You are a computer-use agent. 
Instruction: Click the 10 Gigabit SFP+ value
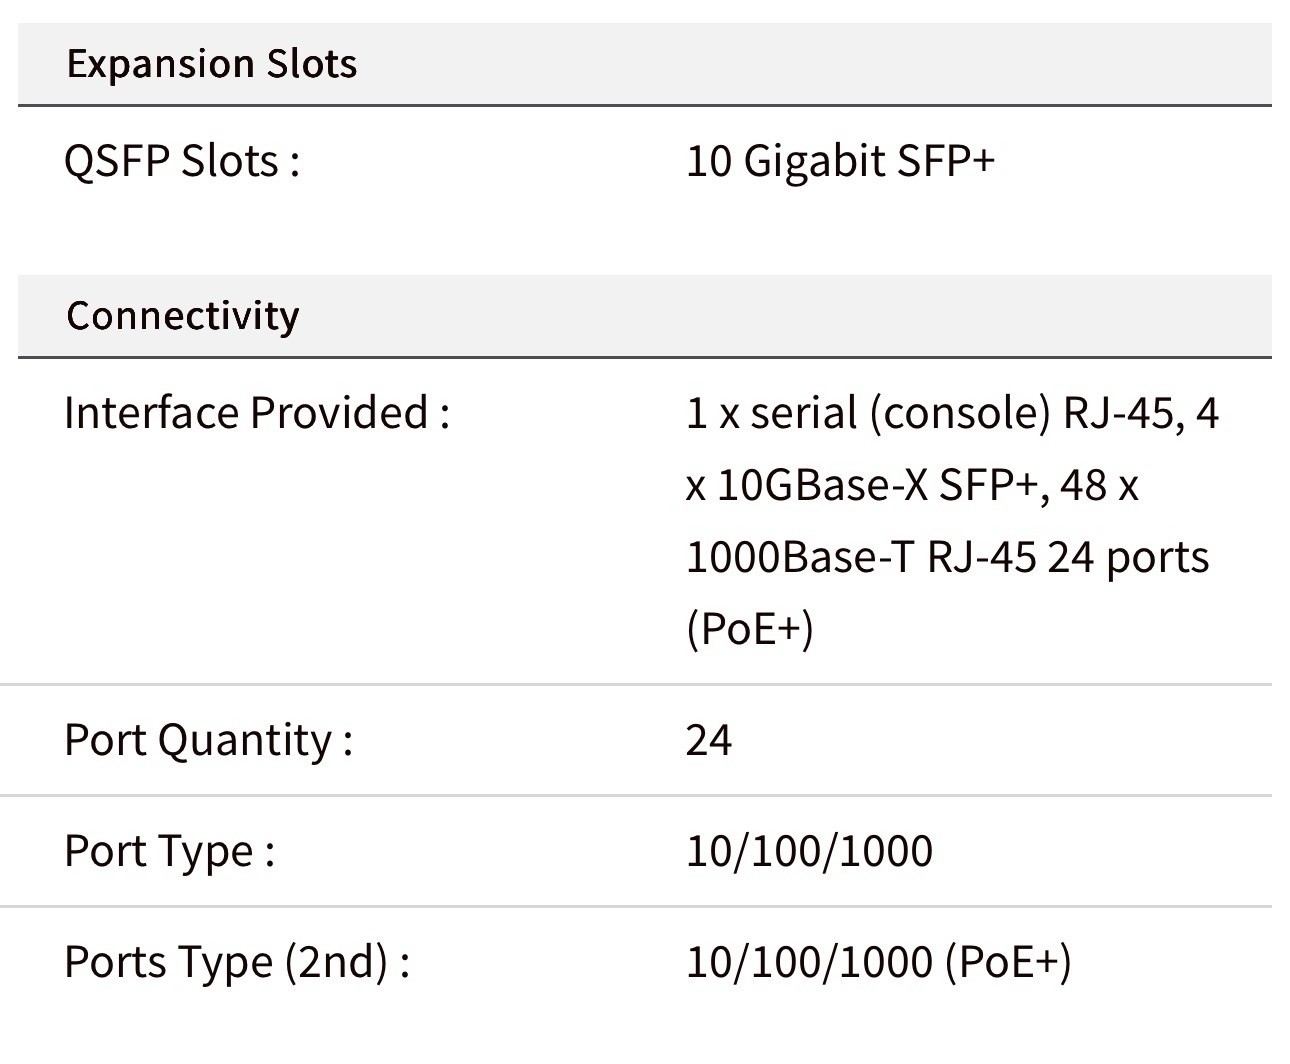[x=840, y=161]
